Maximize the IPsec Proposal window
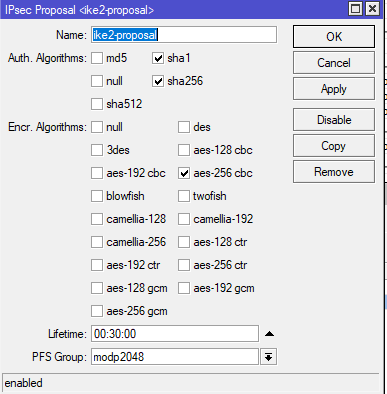Screen dimensions: 387x394 pos(356,9)
